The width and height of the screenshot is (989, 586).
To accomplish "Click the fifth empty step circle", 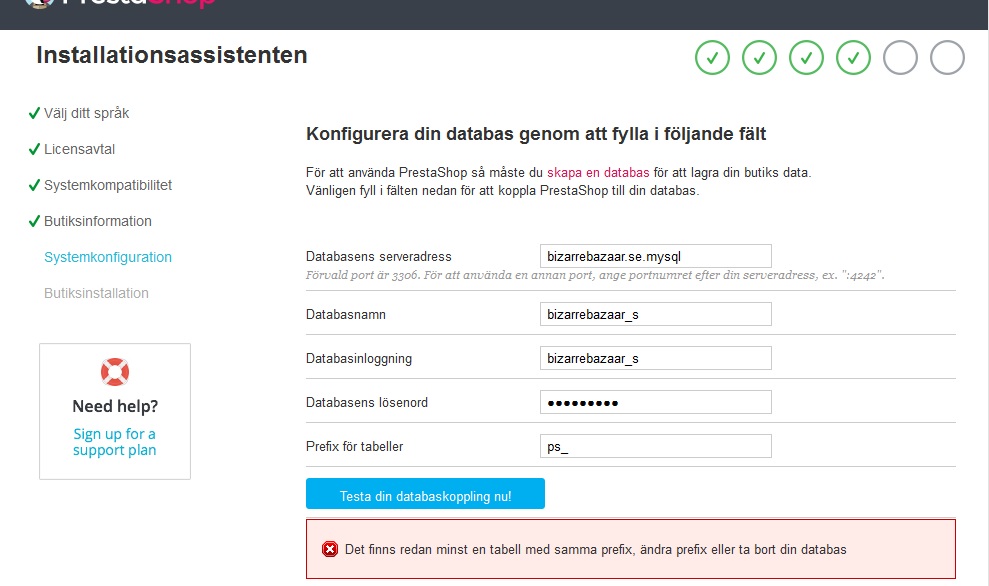I will pyautogui.click(x=900, y=57).
